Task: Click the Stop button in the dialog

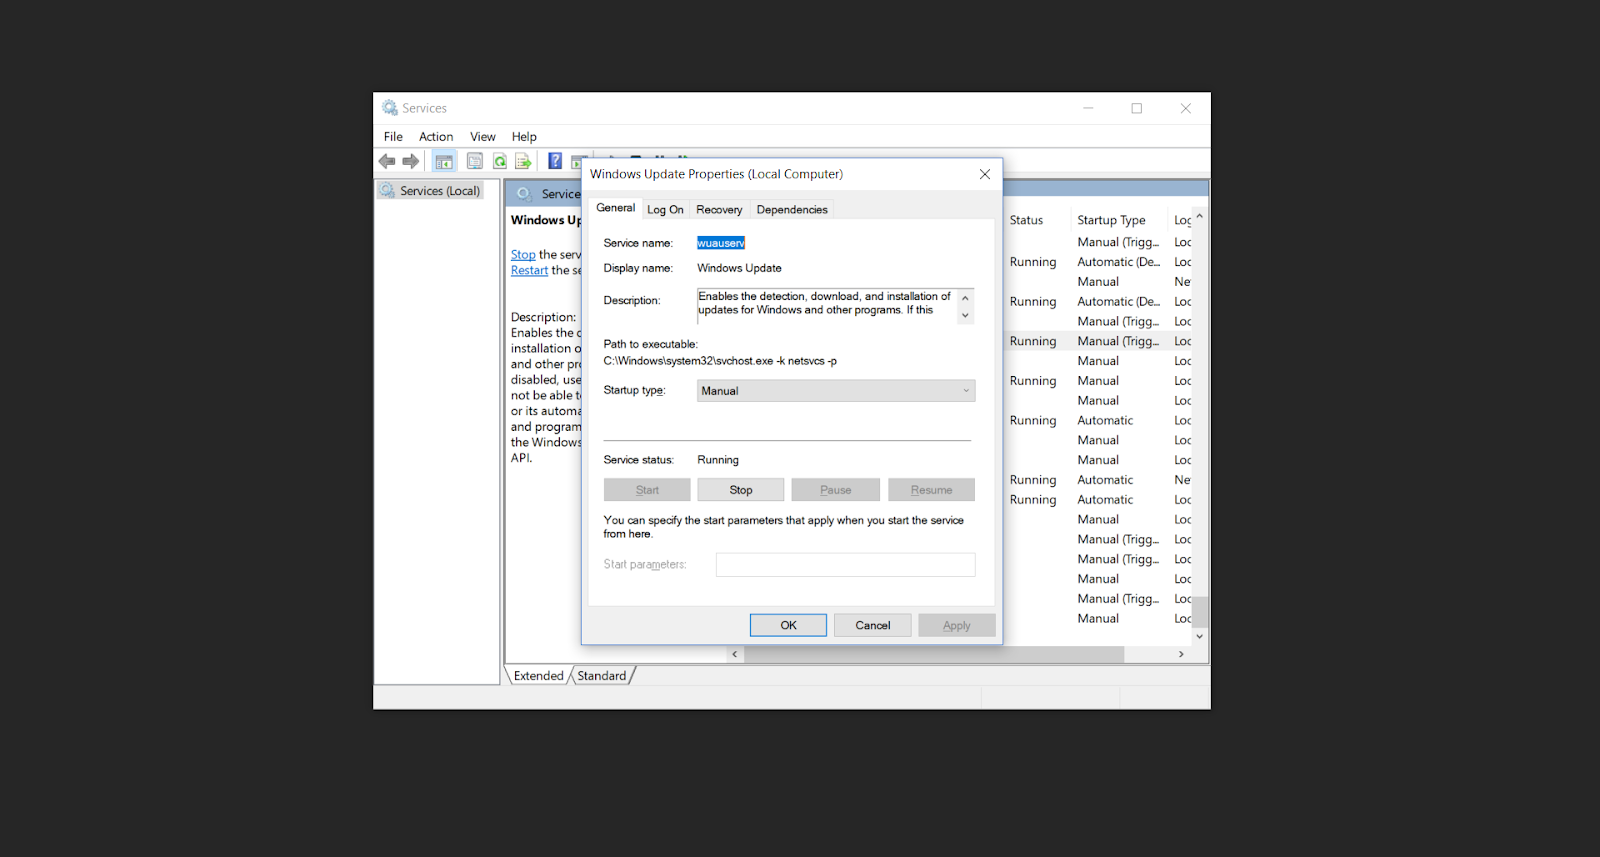Action: [x=741, y=490]
